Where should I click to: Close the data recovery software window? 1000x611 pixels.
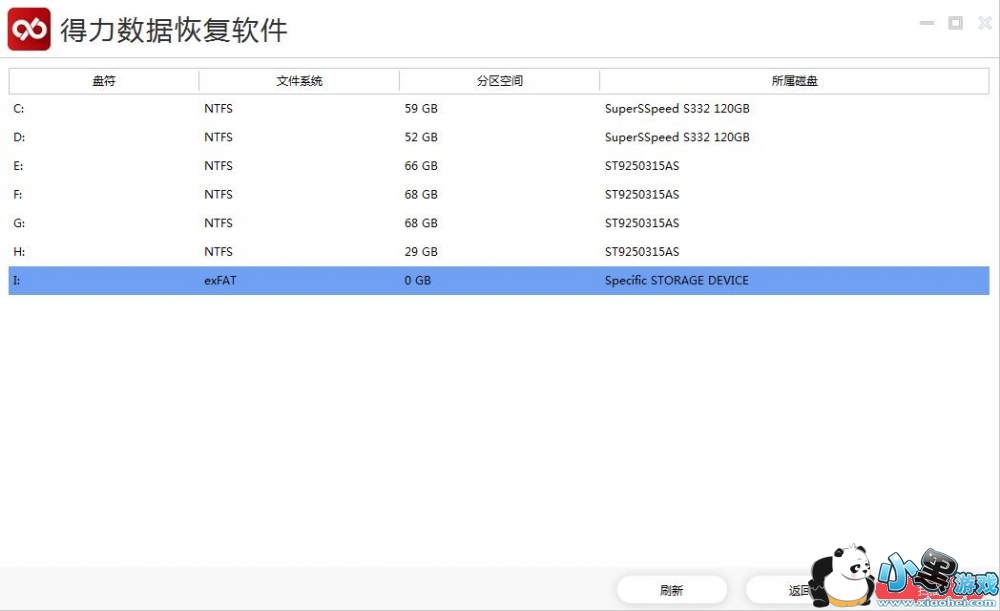[983, 23]
